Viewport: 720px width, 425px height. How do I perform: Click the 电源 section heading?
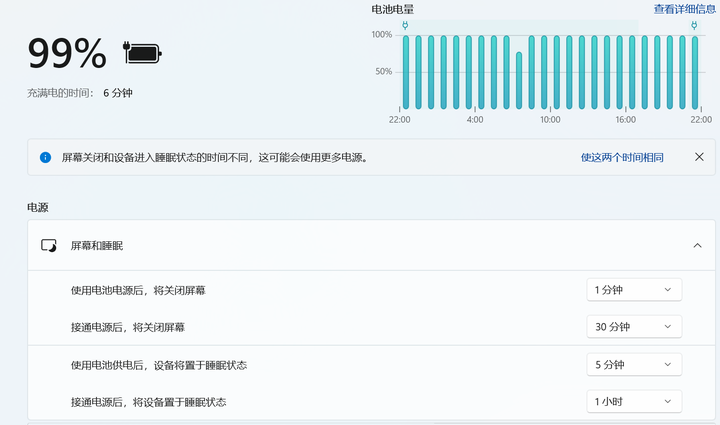[38, 207]
